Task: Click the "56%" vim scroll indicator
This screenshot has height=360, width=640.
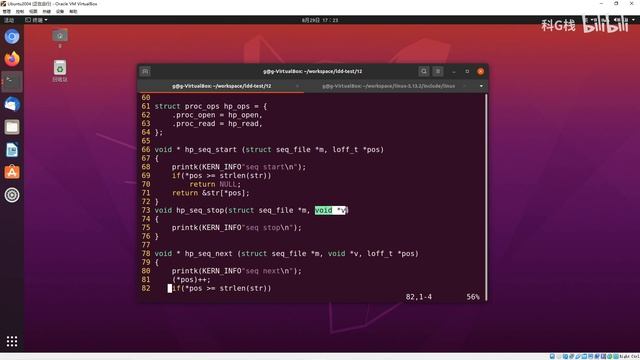Action: pos(473,297)
